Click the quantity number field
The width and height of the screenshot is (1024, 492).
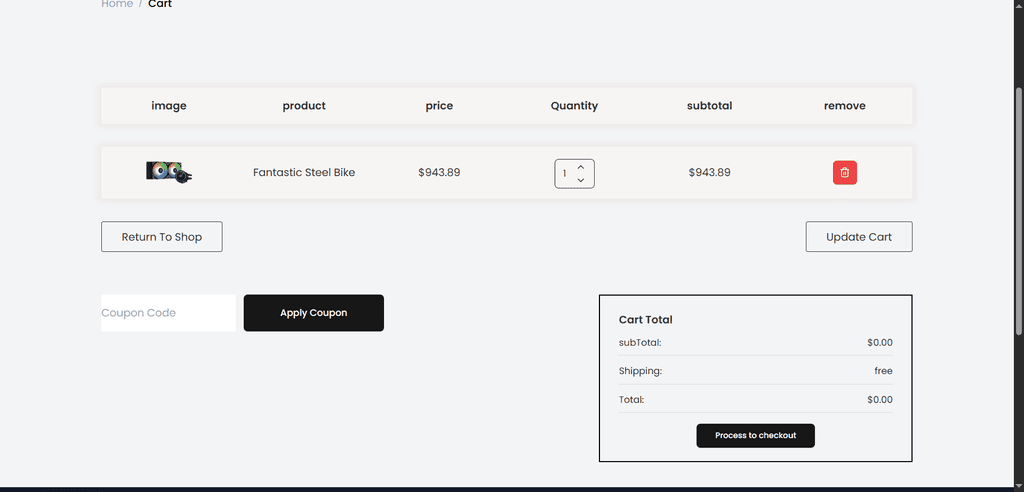(566, 174)
